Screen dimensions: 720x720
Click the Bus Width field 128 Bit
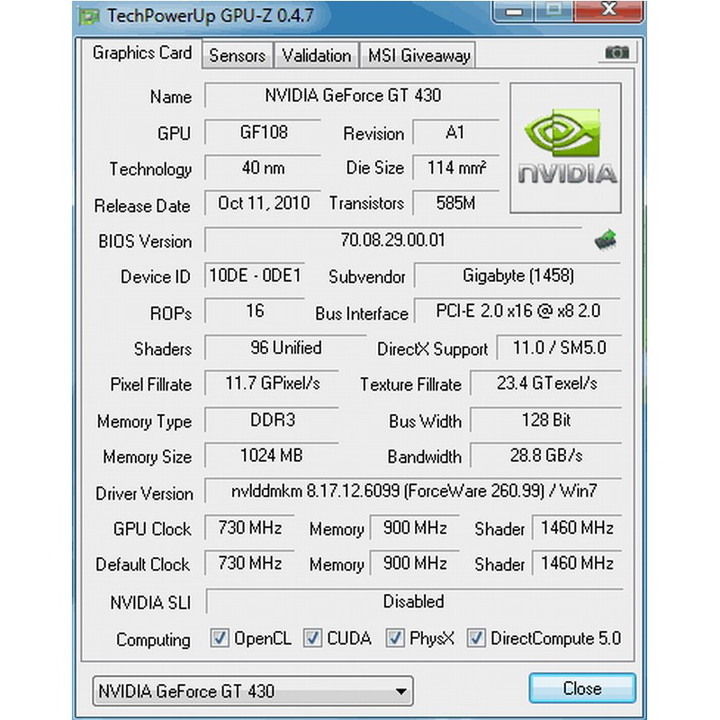[x=546, y=420]
